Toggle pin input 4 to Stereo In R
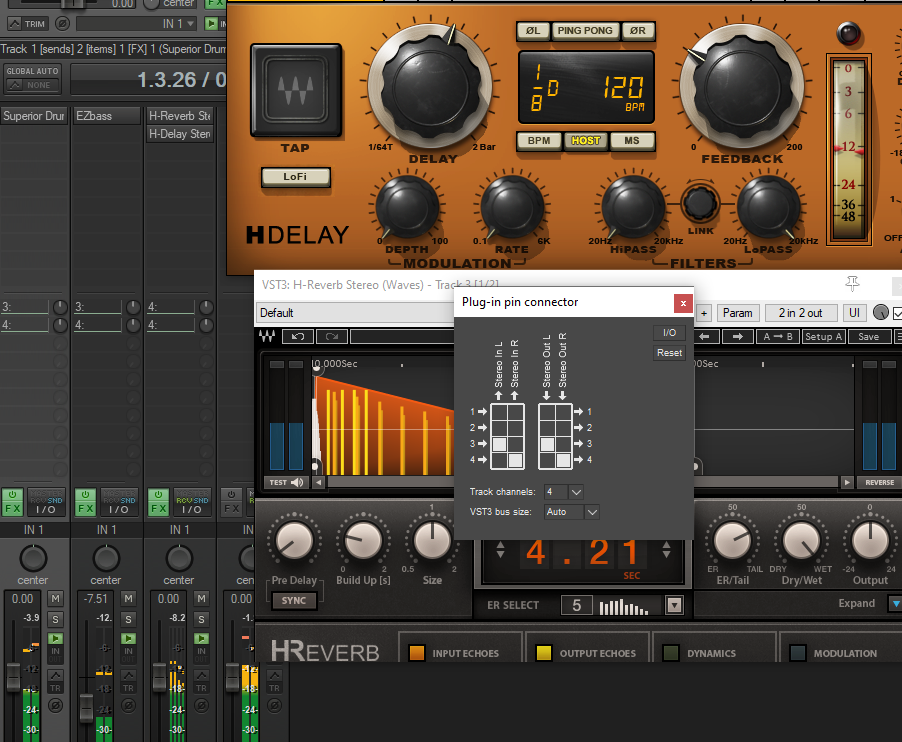This screenshot has height=742, width=902. [515, 460]
